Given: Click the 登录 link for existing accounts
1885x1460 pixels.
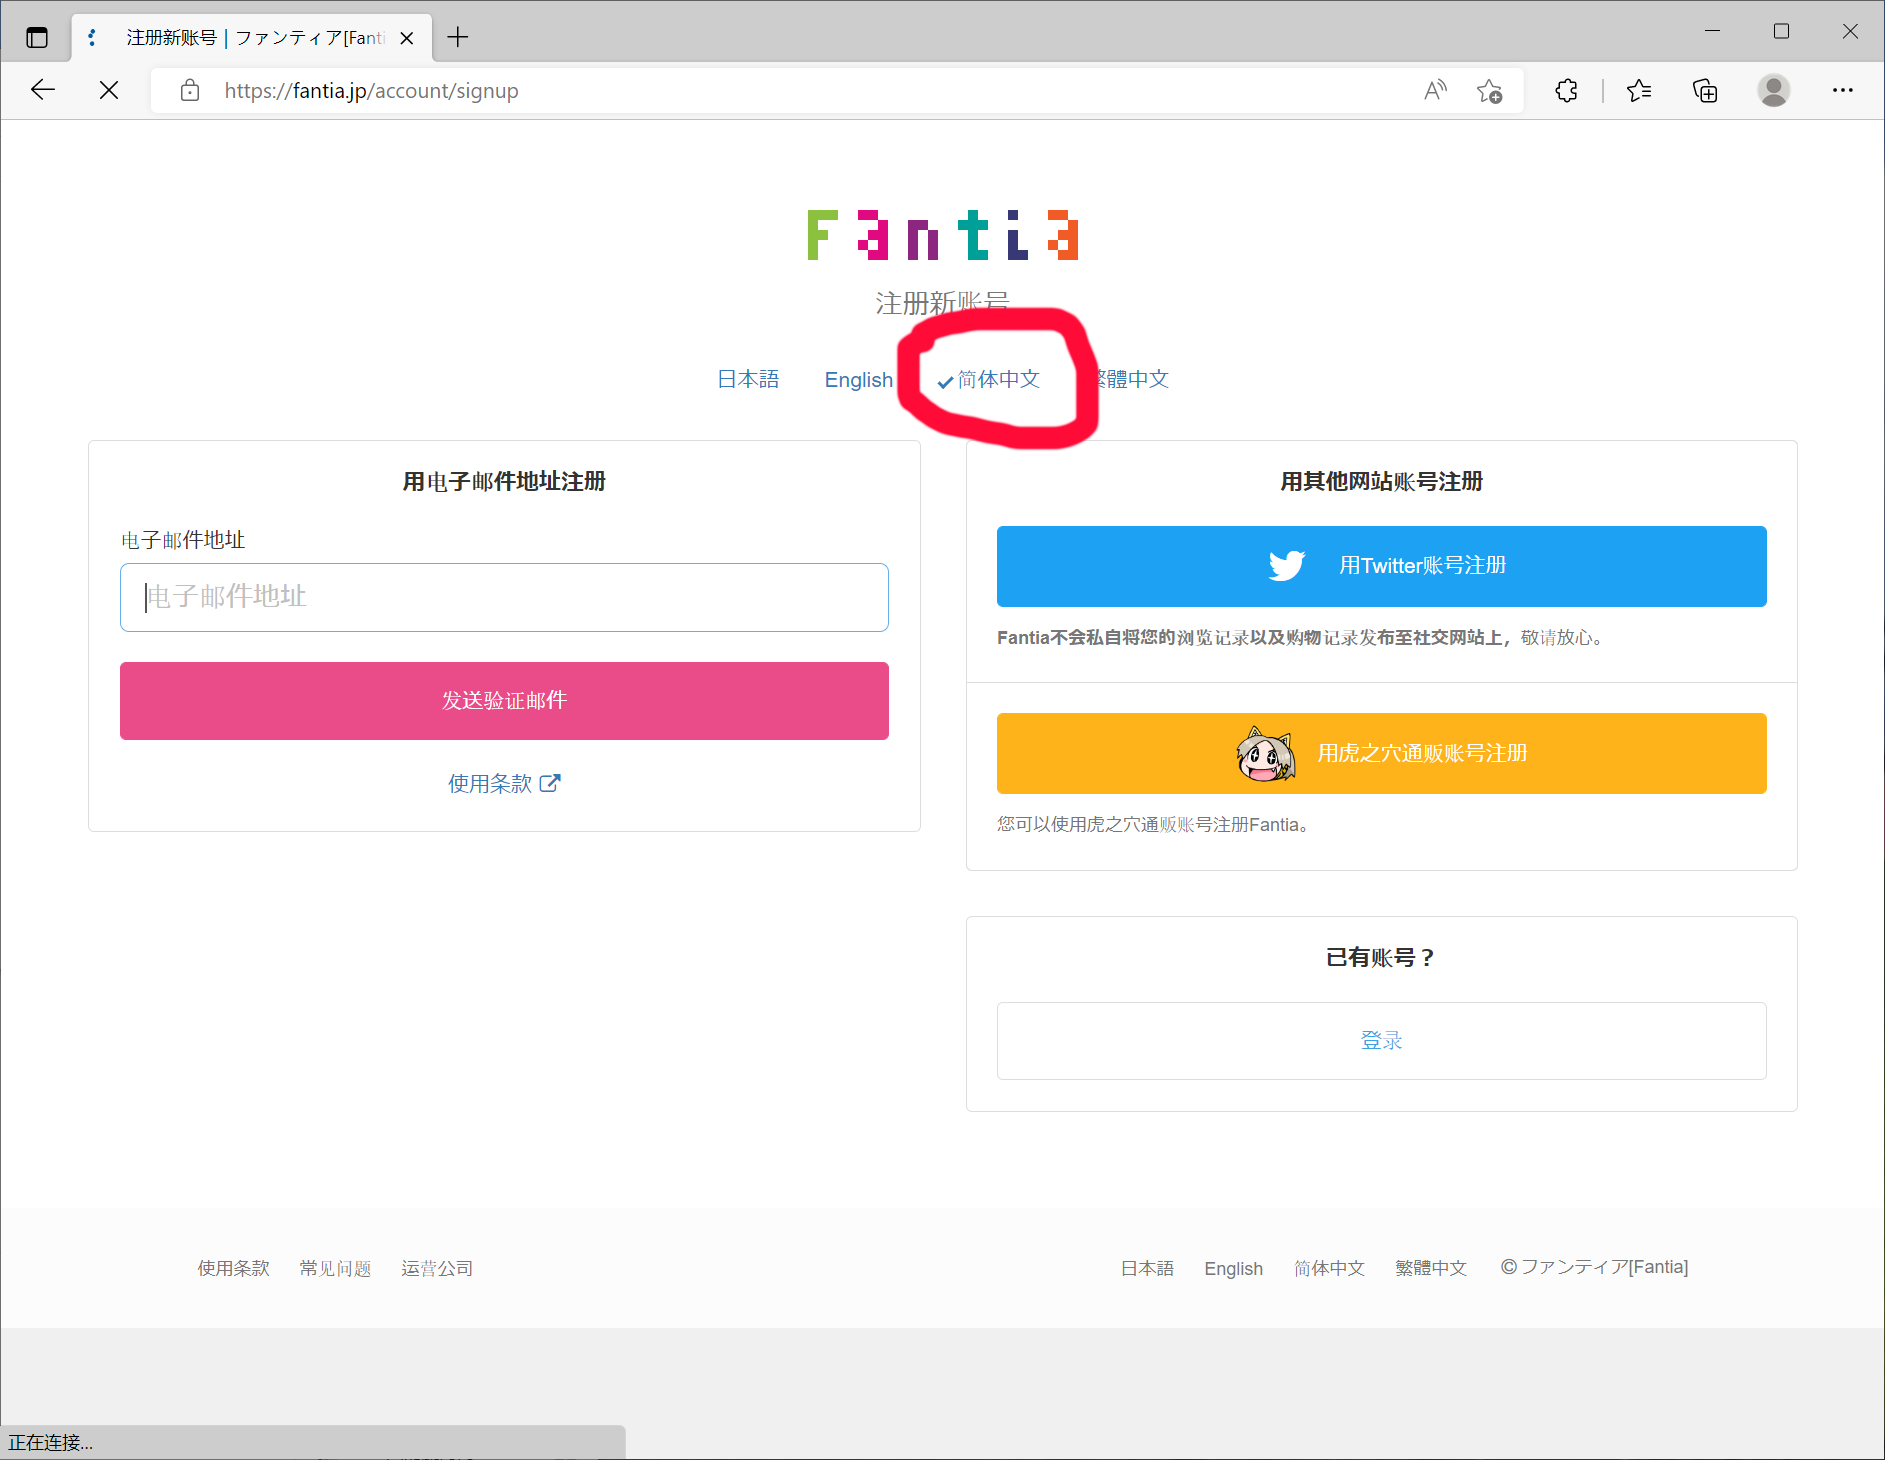Looking at the screenshot, I should (x=1380, y=1040).
